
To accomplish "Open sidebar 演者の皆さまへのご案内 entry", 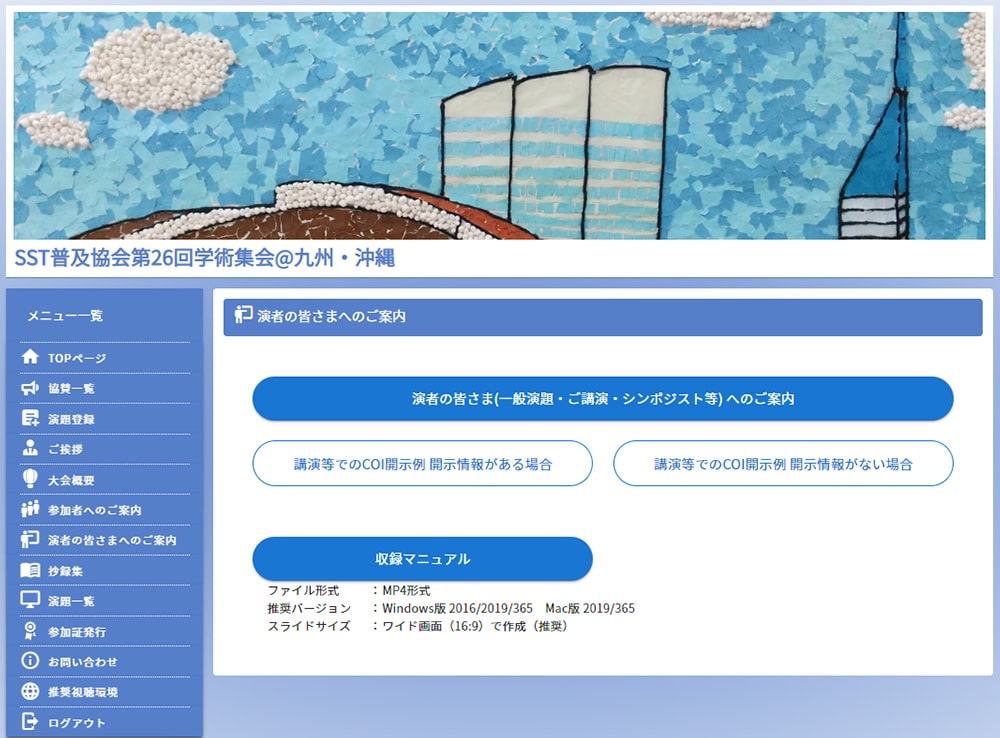I will pos(112,540).
